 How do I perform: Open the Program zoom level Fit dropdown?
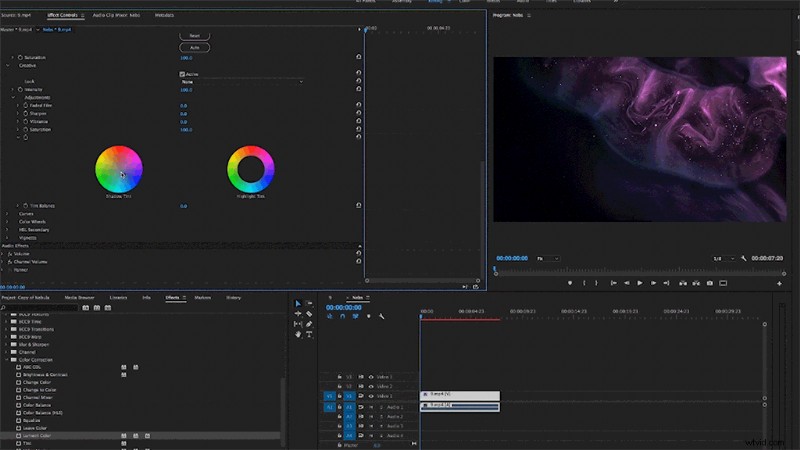[x=548, y=259]
